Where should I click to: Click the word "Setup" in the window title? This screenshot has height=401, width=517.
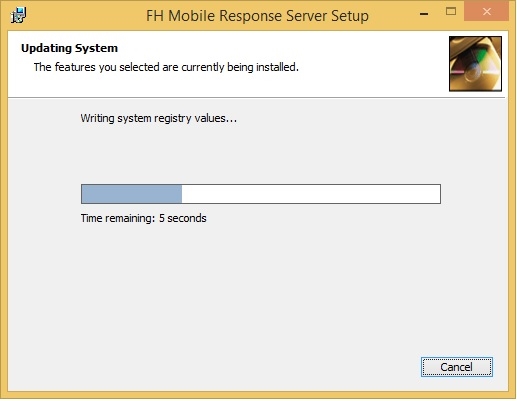pos(350,16)
